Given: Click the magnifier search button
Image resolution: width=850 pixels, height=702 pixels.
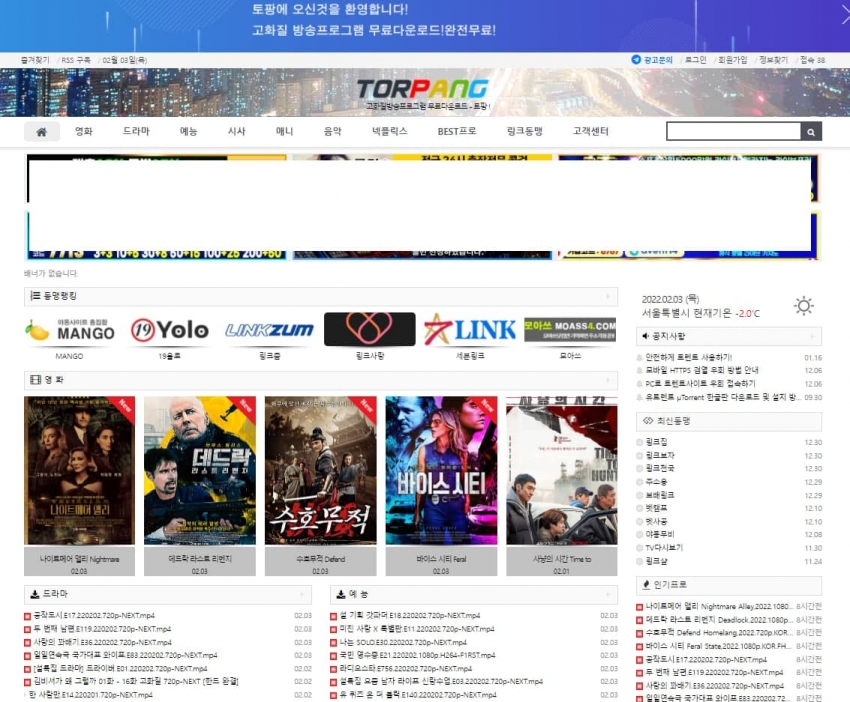Looking at the screenshot, I should [811, 132].
